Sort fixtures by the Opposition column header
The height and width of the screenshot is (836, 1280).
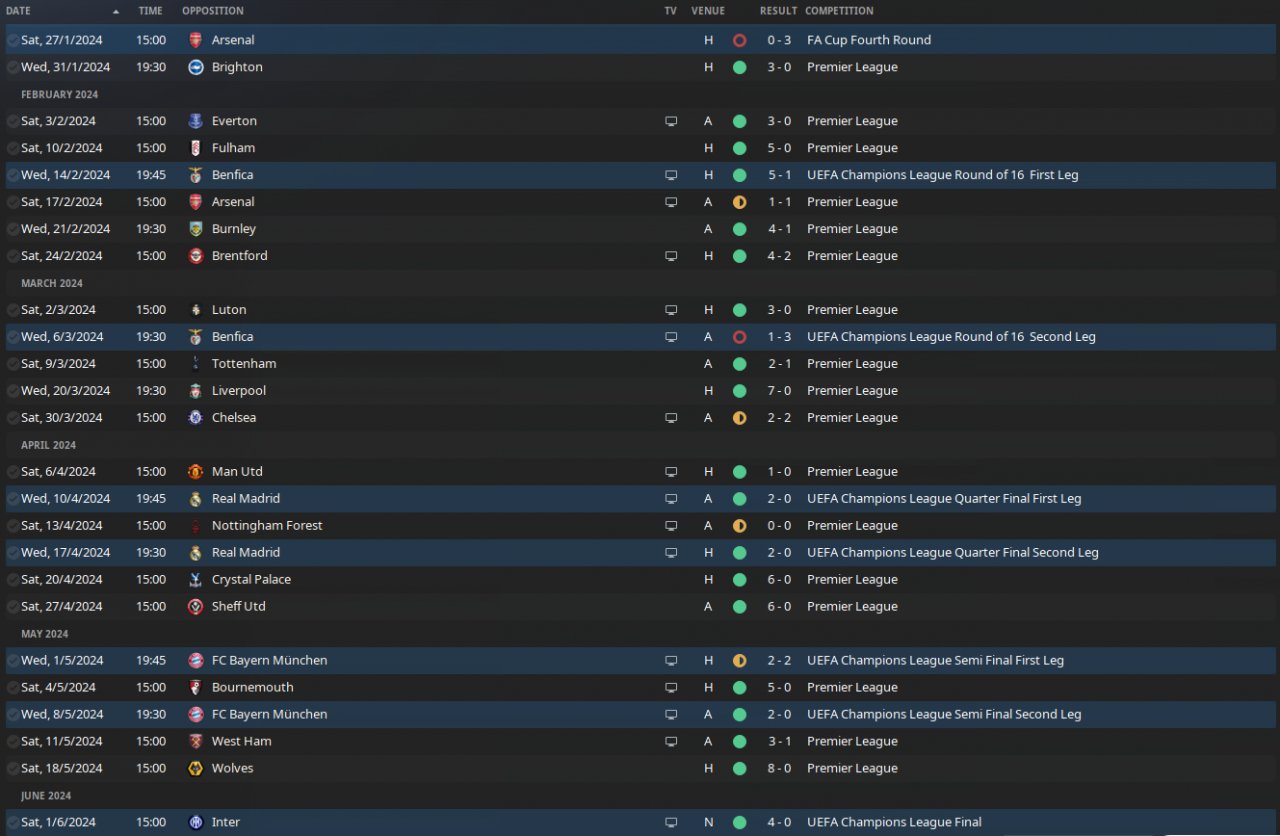pos(212,11)
